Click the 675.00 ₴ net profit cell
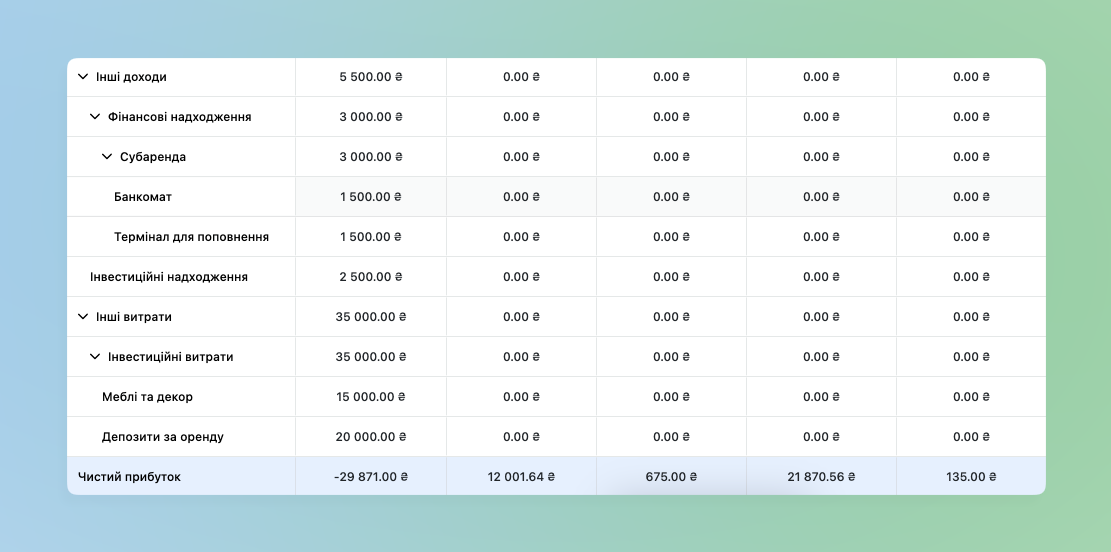Screen dimensions: 1111x552 671,477
